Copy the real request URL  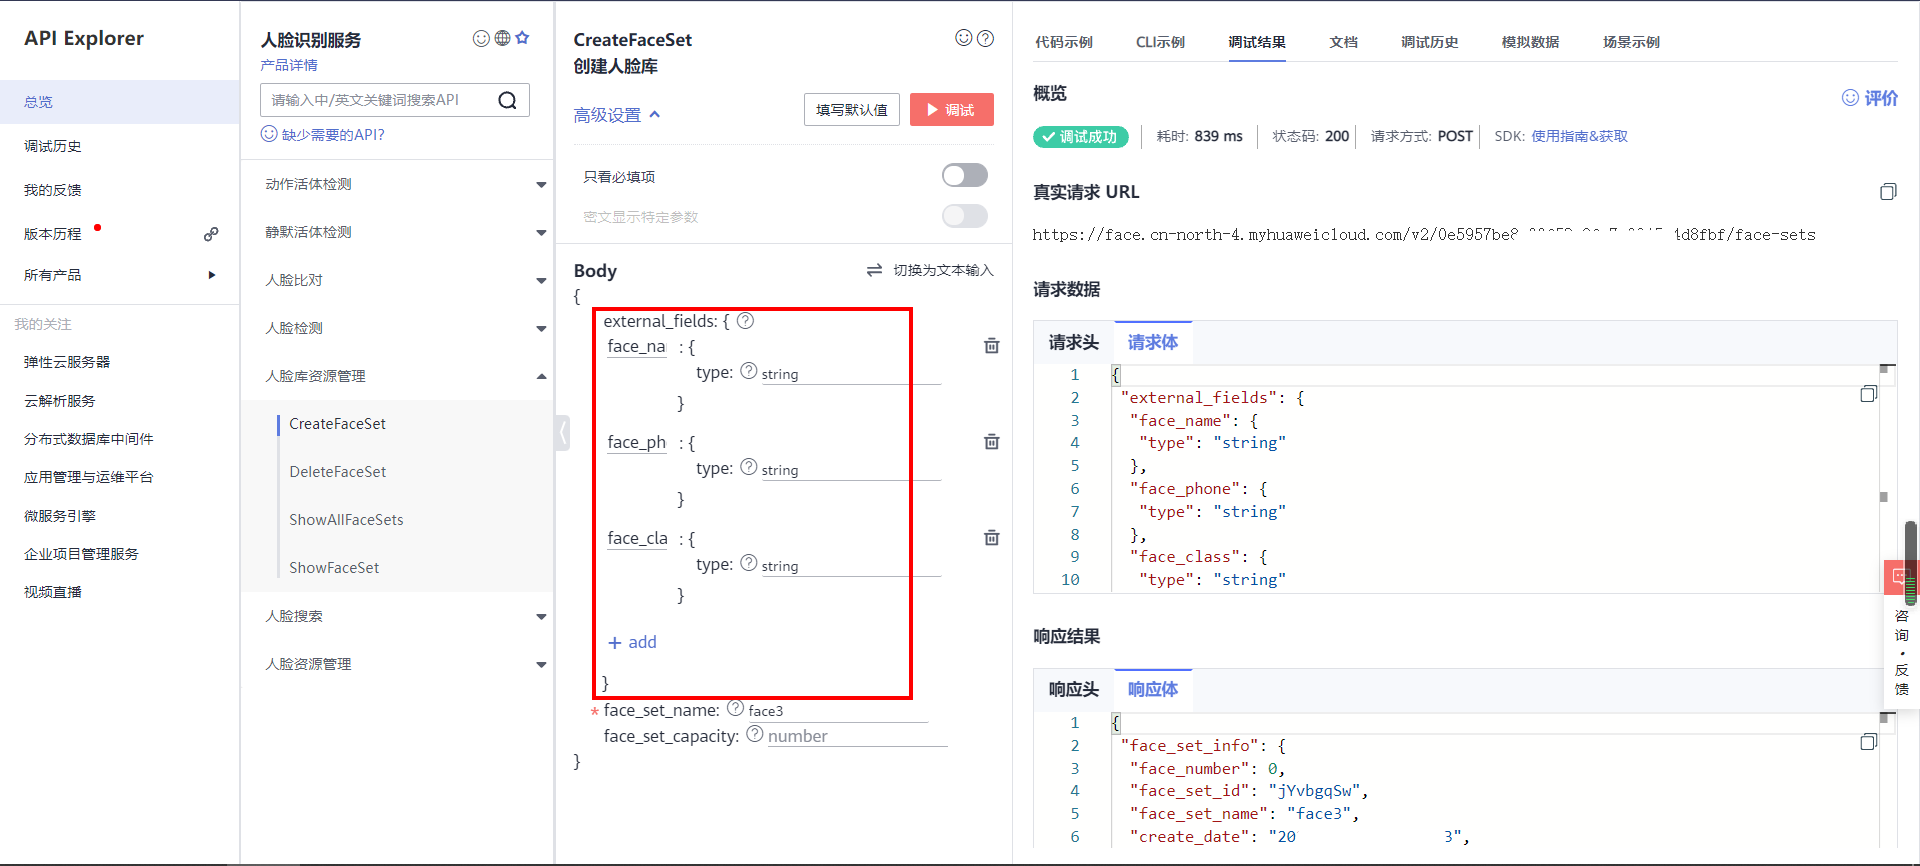click(x=1887, y=191)
